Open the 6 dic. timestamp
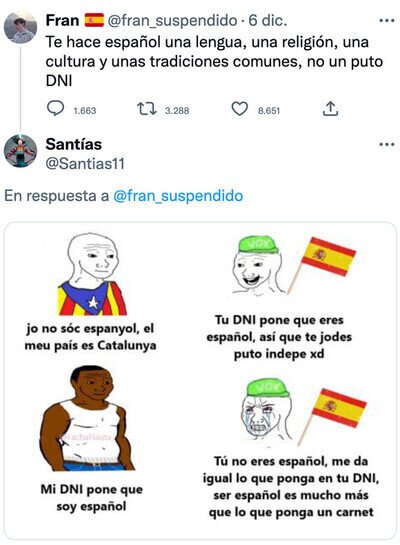400x545 pixels. pos(268,21)
